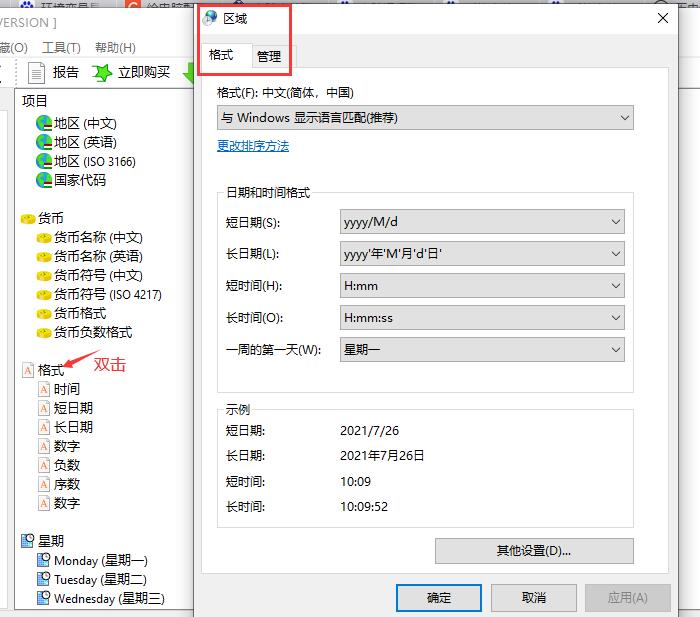Viewport: 700px width, 617px height.
Task: Click the page icon beside 长日期
Action: [44, 427]
